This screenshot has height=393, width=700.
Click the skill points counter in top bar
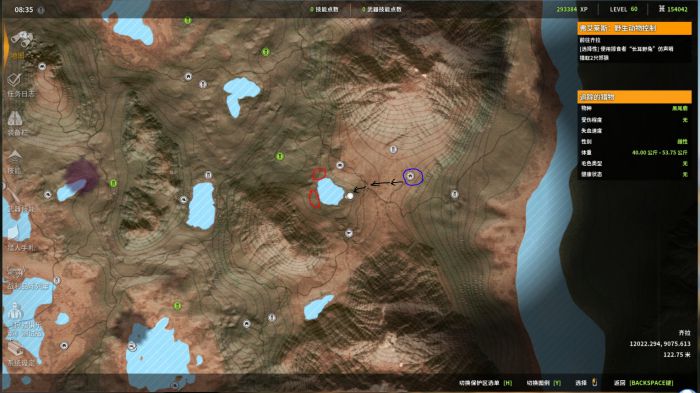(x=324, y=9)
